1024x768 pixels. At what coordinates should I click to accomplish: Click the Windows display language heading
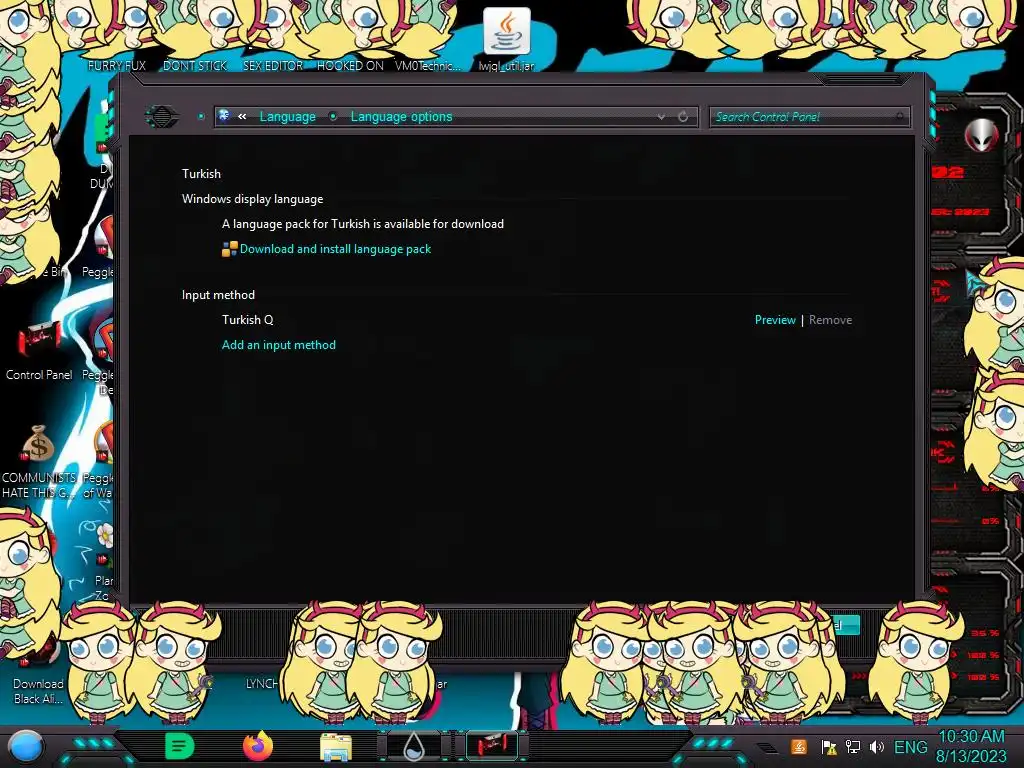[252, 199]
